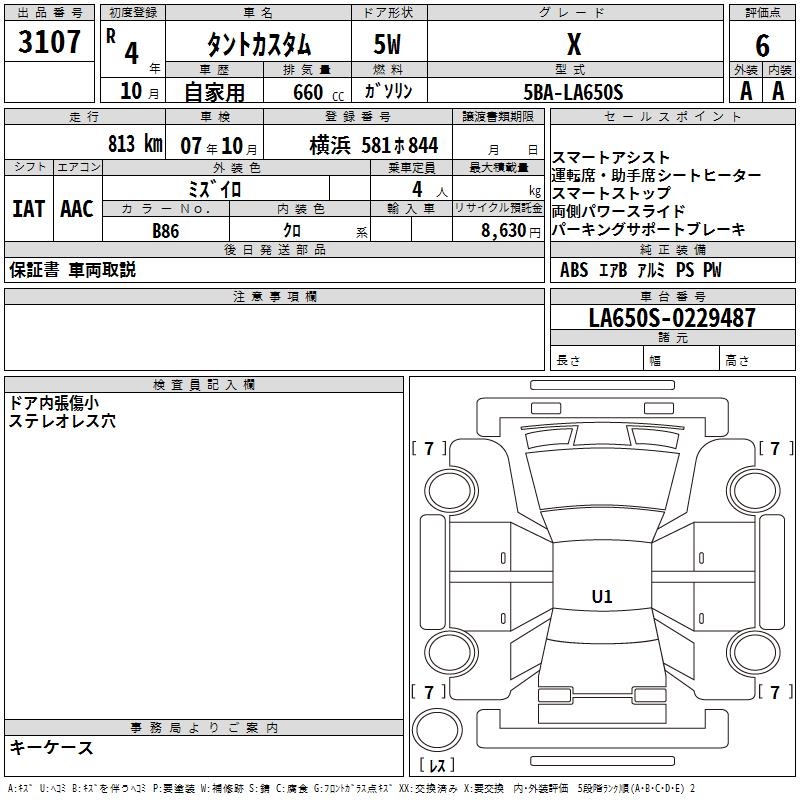Select registration number 横浜 581ホ844
800x800 pixels.
373,144
